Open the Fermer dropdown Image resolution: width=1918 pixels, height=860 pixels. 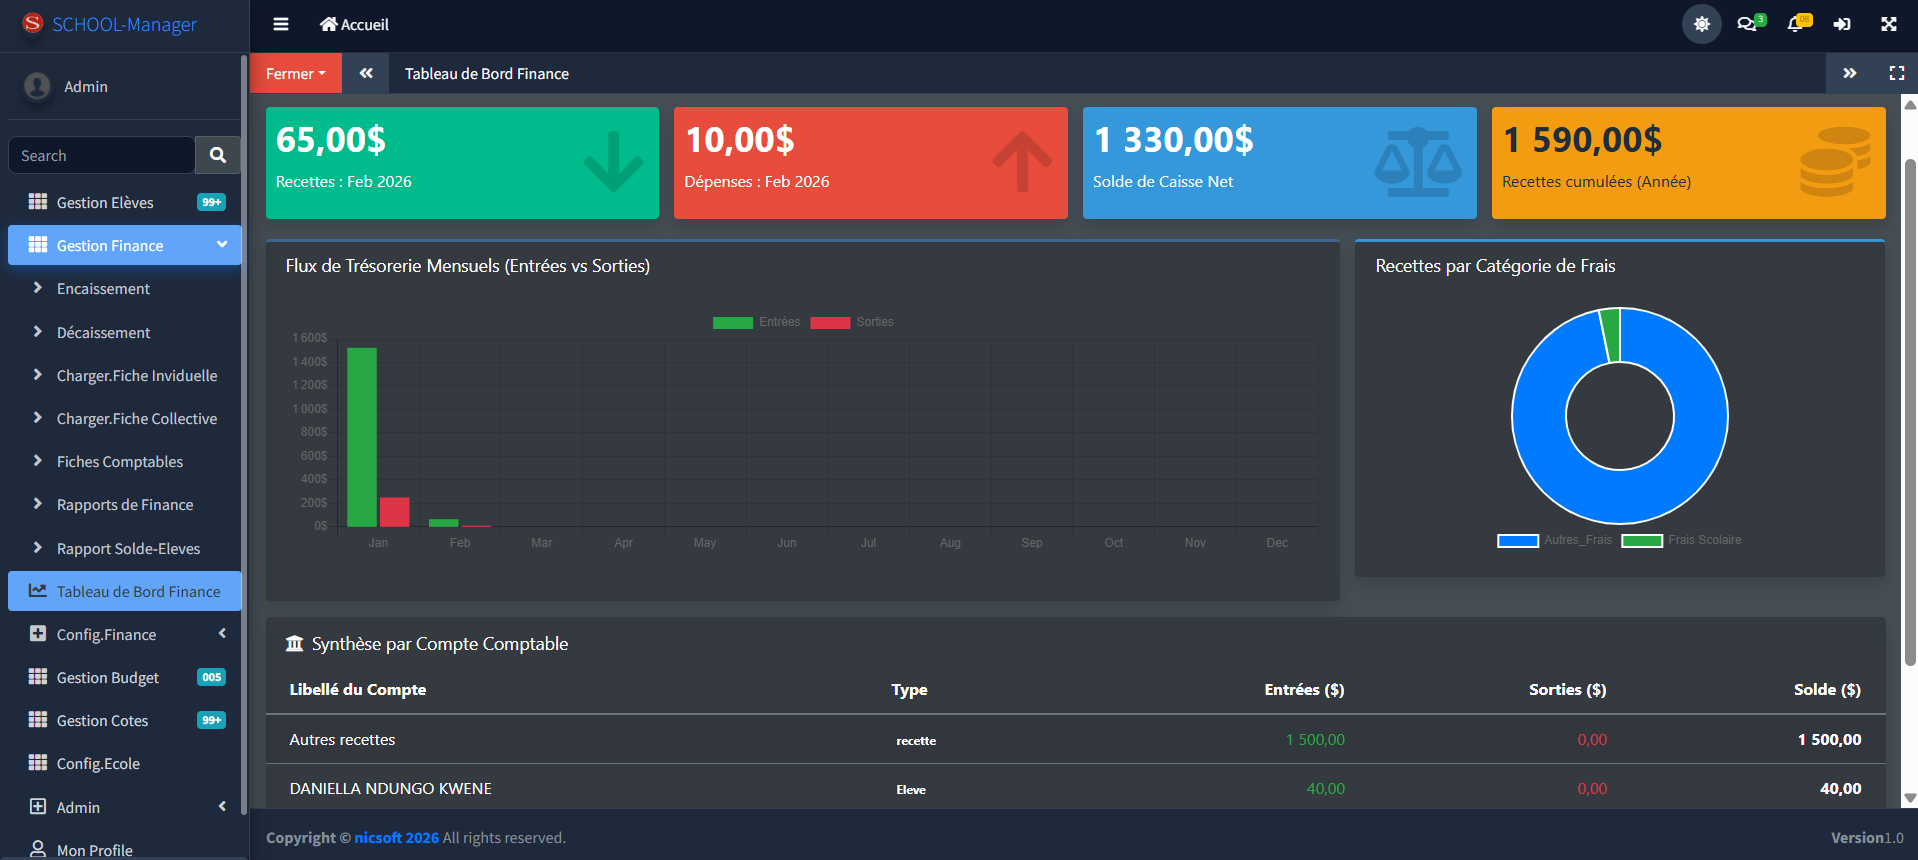(x=295, y=73)
